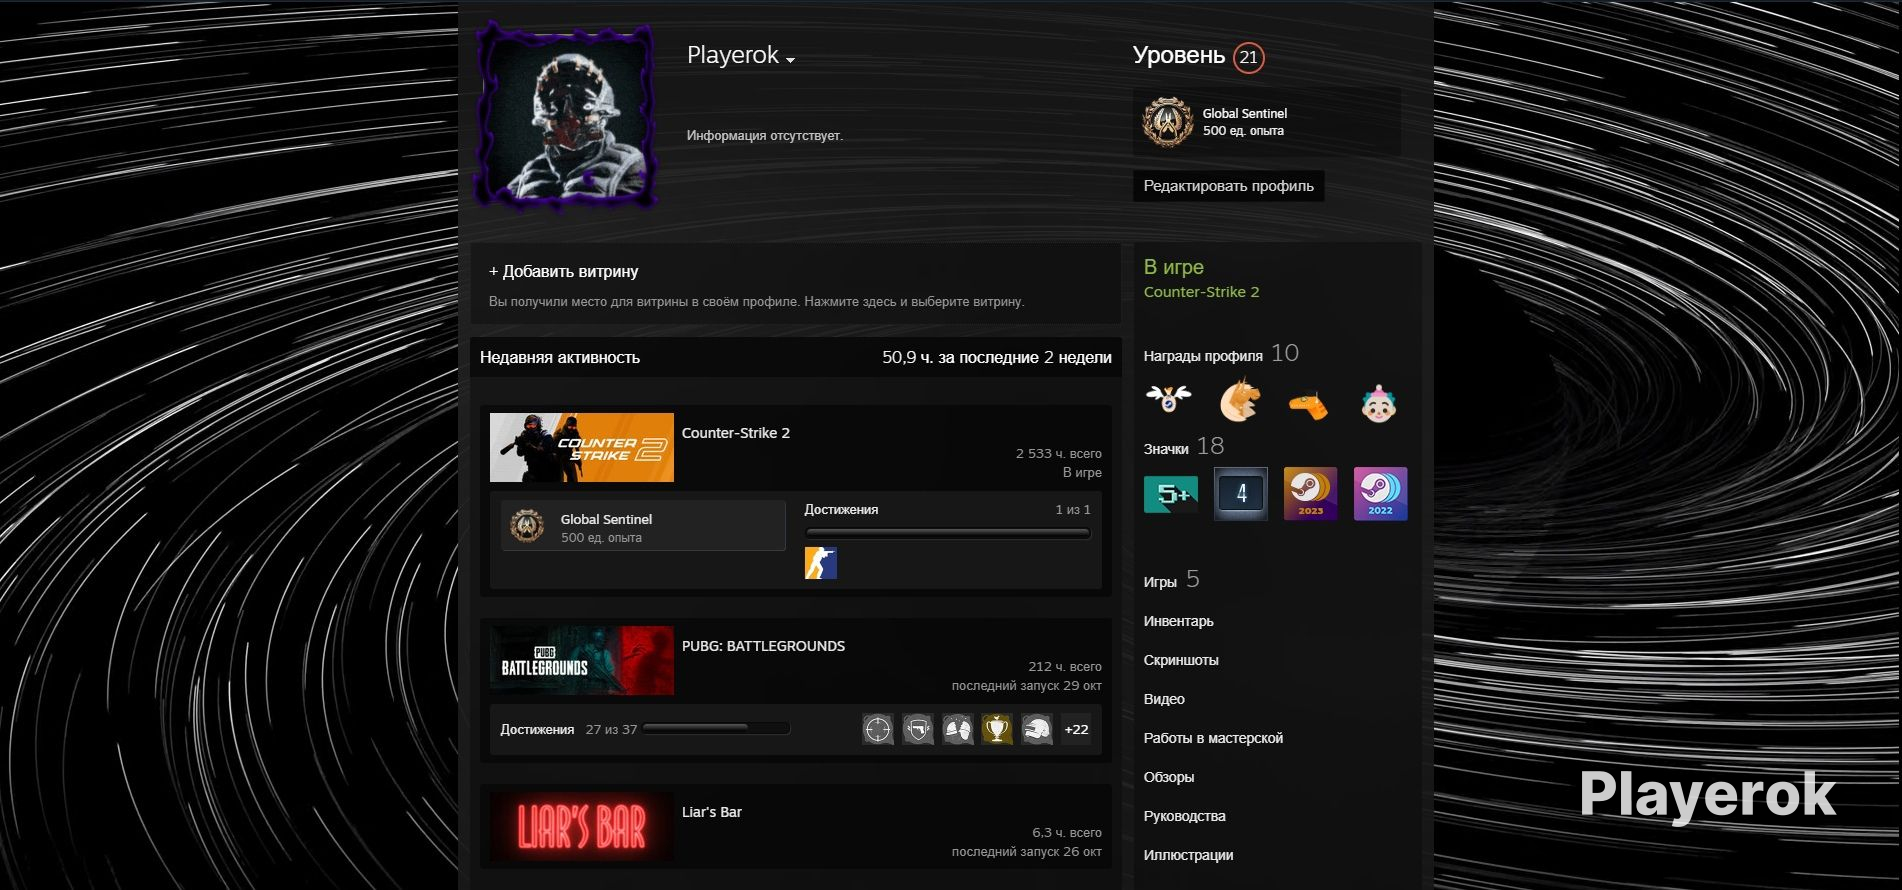Image resolution: width=1902 pixels, height=890 pixels.
Task: Open the Playerok name history dropdown arrow
Action: 790,60
